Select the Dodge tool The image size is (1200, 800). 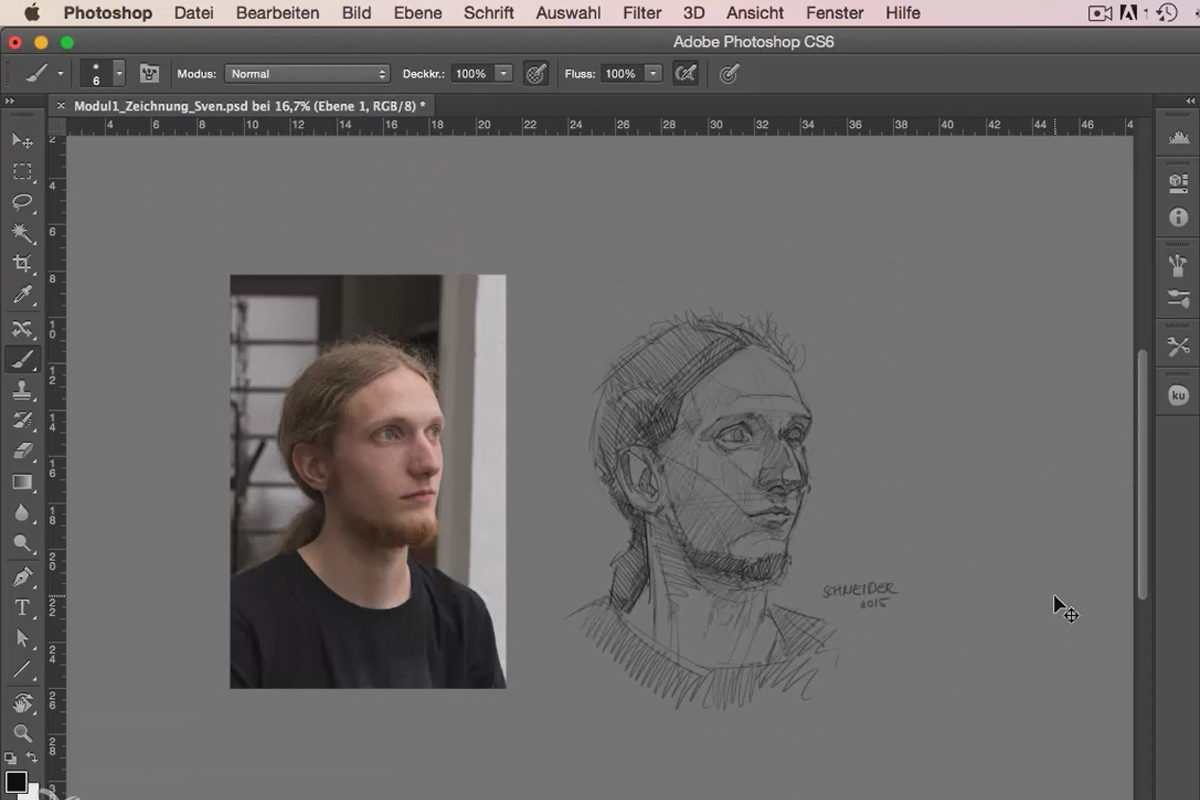click(x=22, y=544)
